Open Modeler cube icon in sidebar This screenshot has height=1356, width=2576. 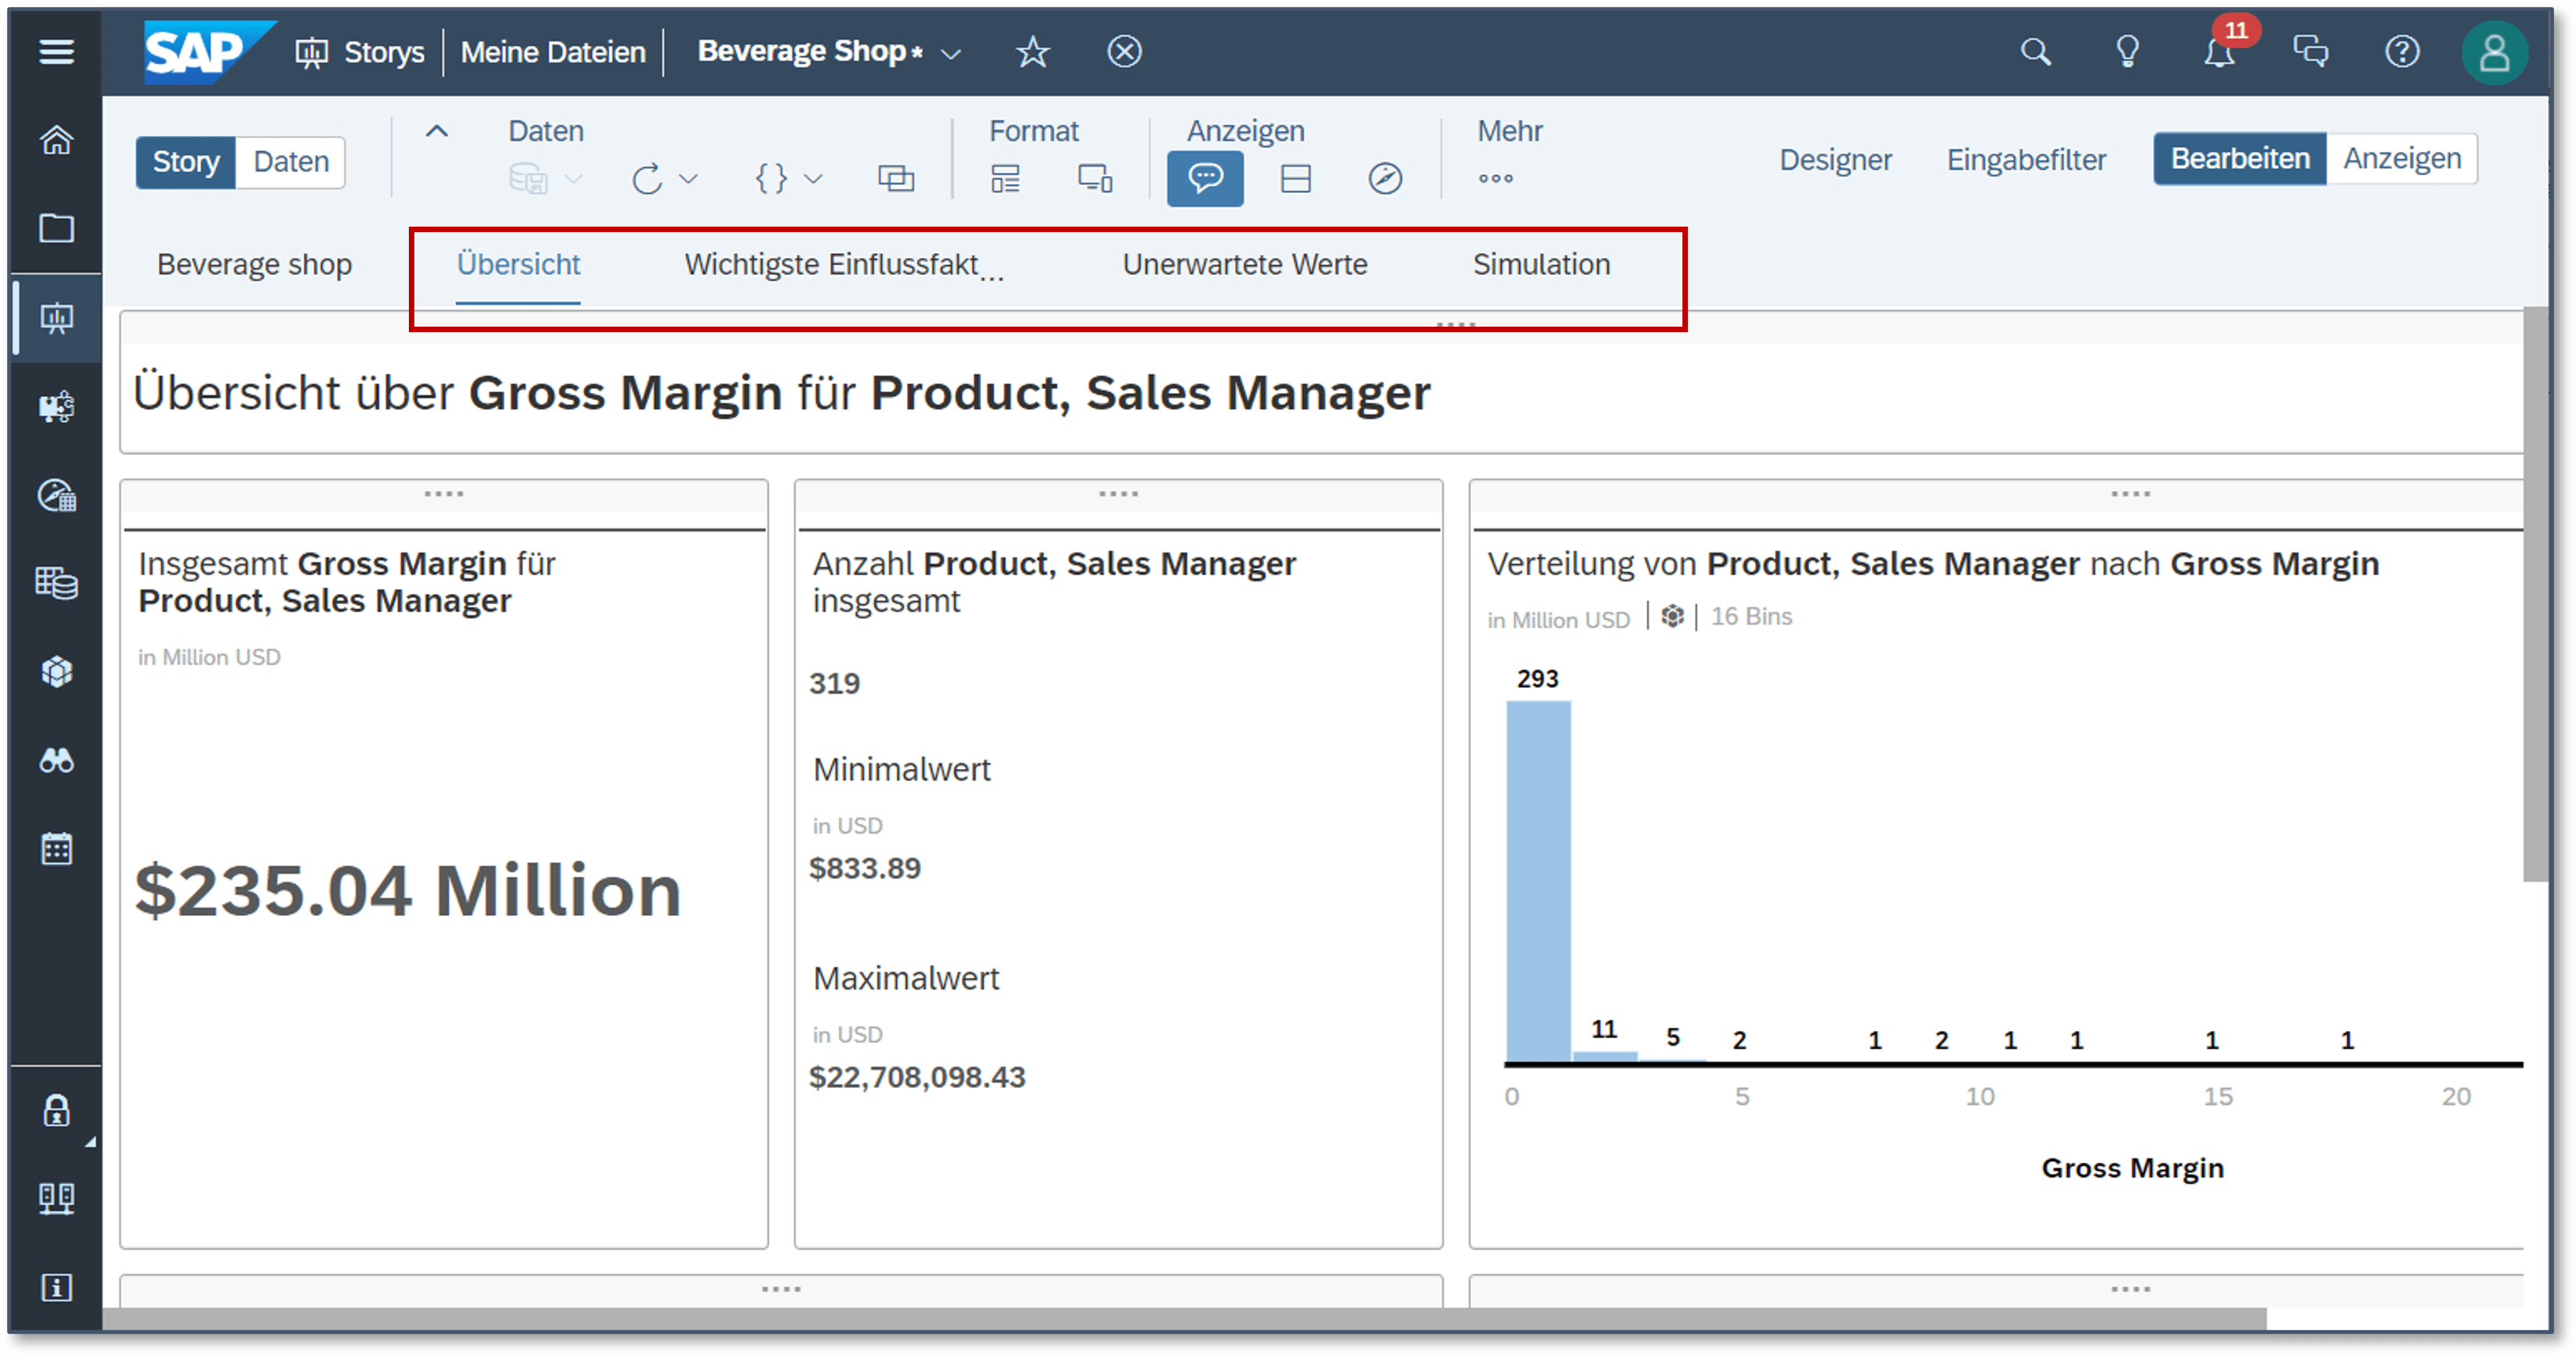tap(56, 671)
